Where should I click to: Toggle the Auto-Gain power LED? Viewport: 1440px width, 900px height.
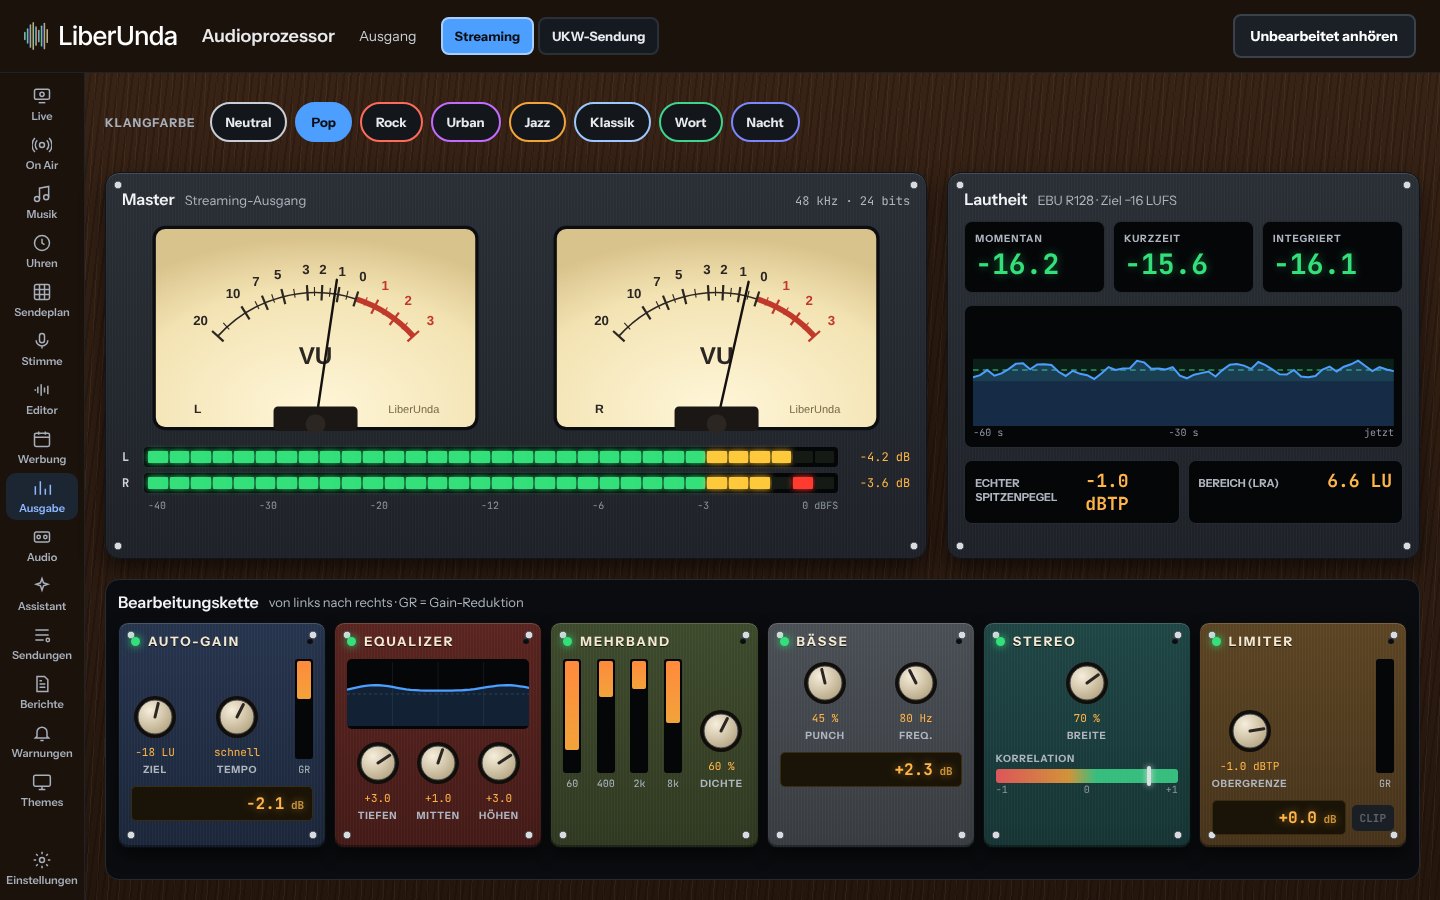click(x=134, y=641)
